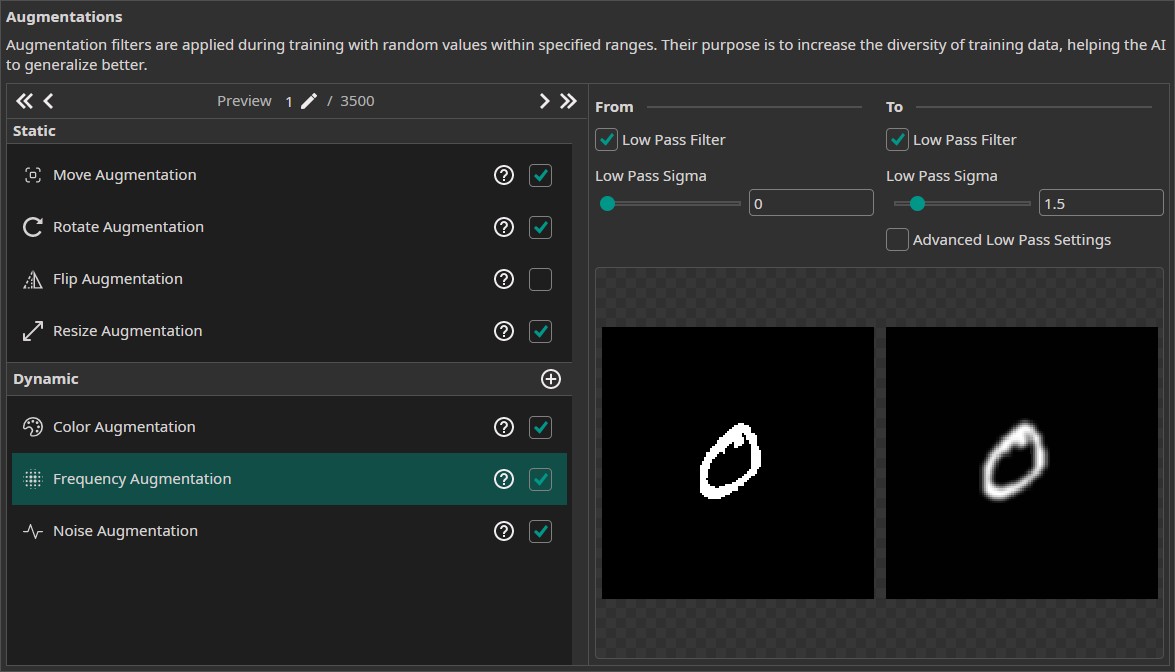Show help for Noise Augmentation

point(504,531)
